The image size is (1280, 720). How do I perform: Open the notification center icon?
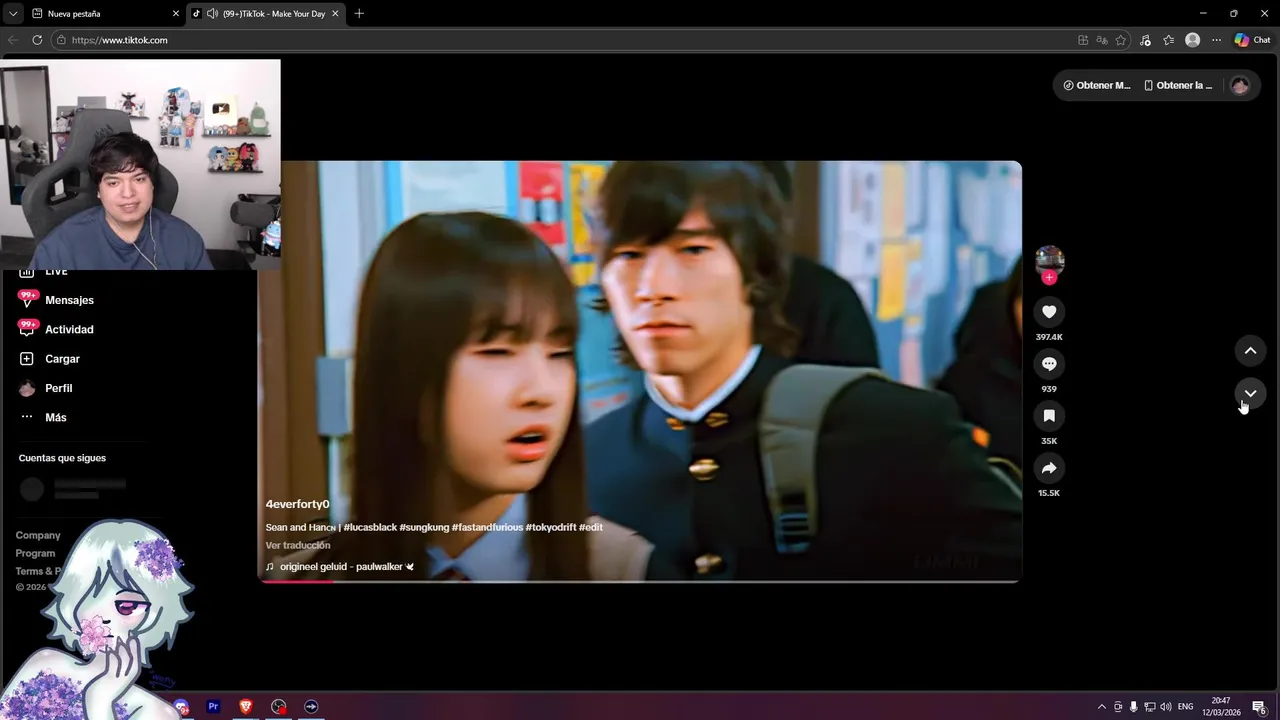coord(1260,706)
